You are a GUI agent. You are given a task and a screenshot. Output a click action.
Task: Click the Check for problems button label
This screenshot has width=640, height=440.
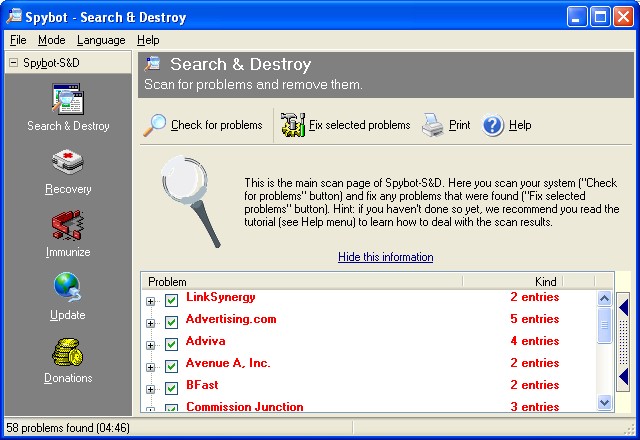tap(216, 125)
